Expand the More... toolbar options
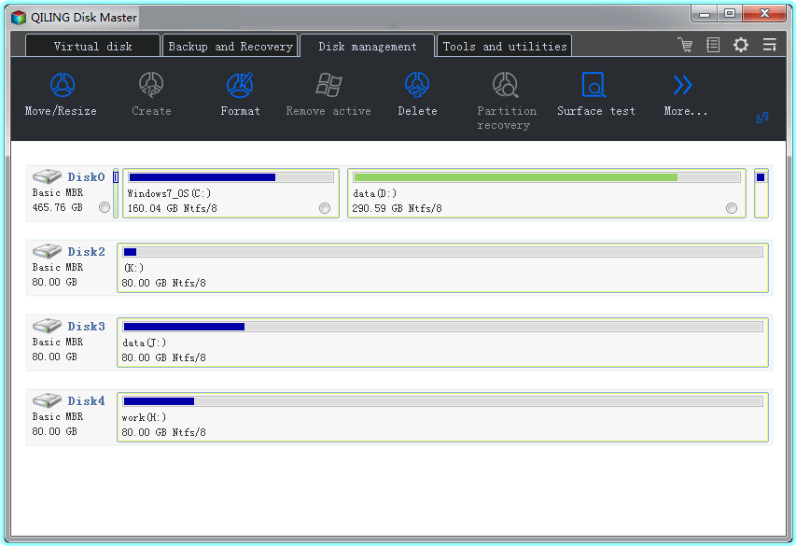796x546 pixels. point(684,94)
